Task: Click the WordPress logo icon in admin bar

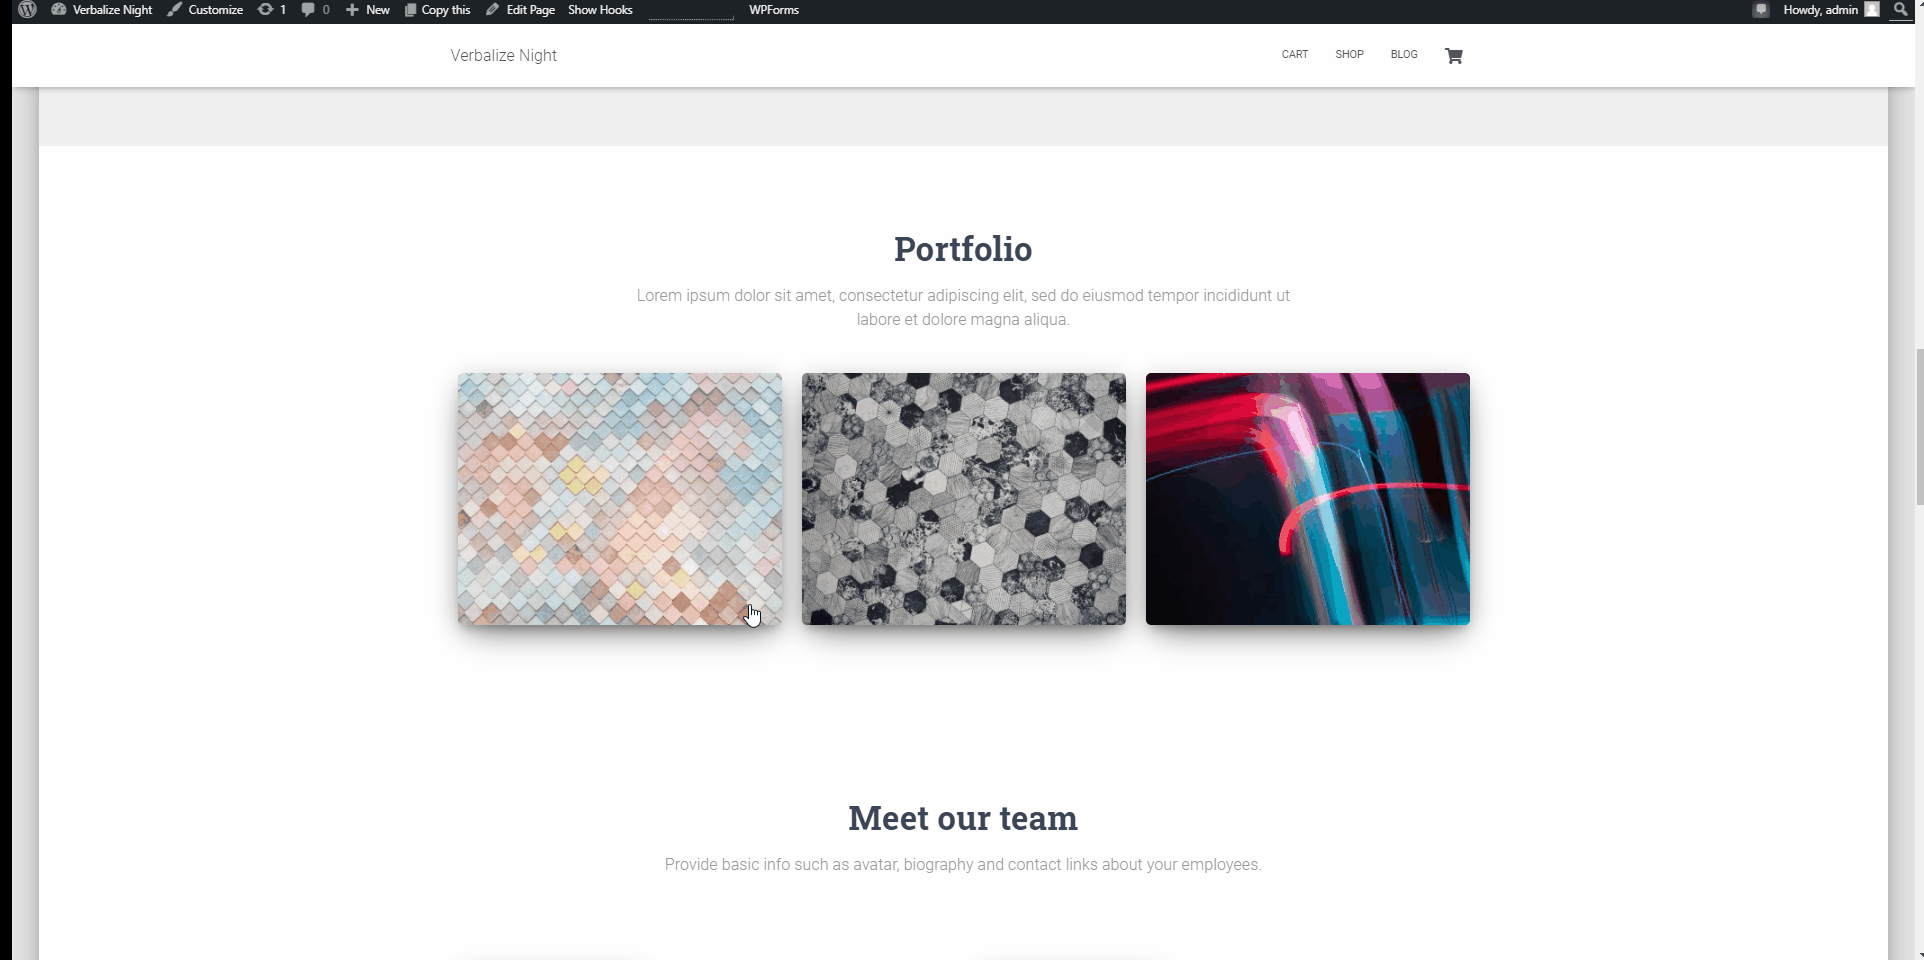Action: (x=27, y=10)
